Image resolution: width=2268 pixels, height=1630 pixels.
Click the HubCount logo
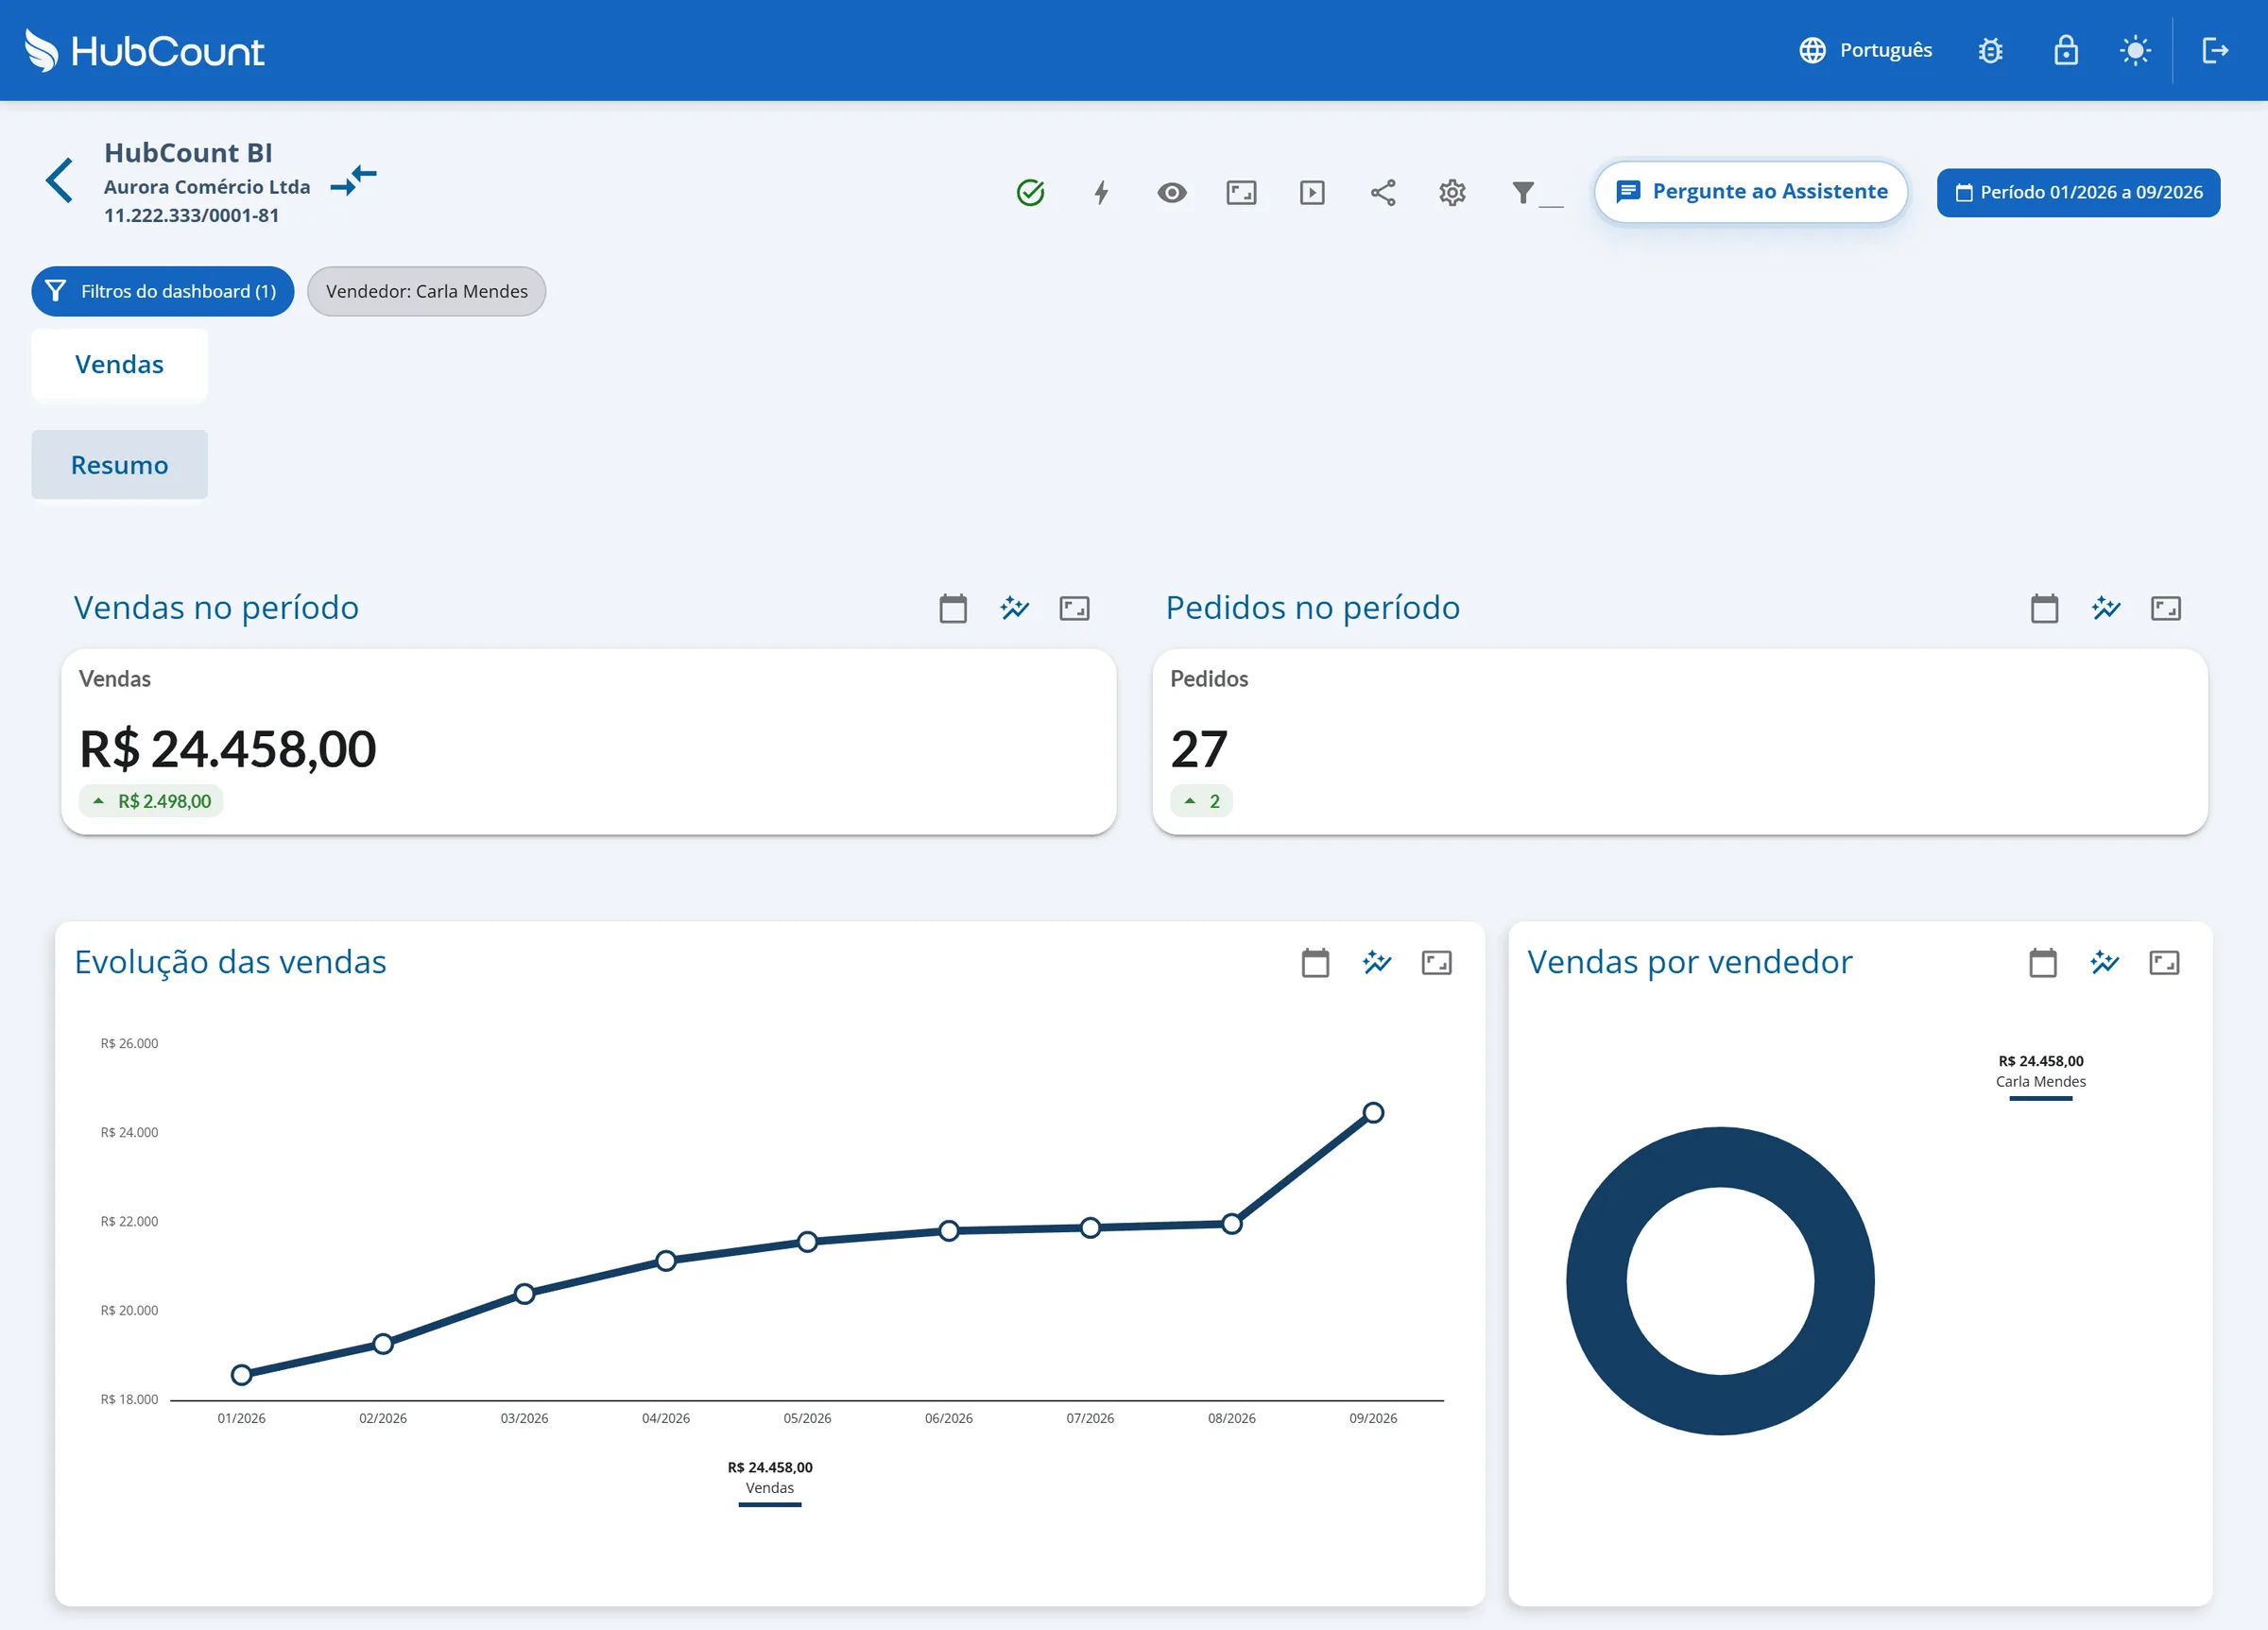[x=144, y=50]
